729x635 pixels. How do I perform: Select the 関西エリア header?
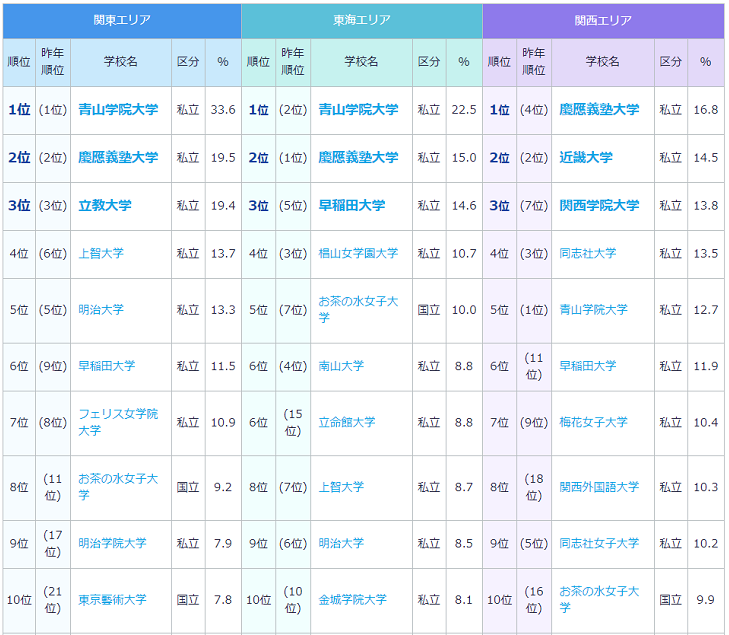point(603,20)
